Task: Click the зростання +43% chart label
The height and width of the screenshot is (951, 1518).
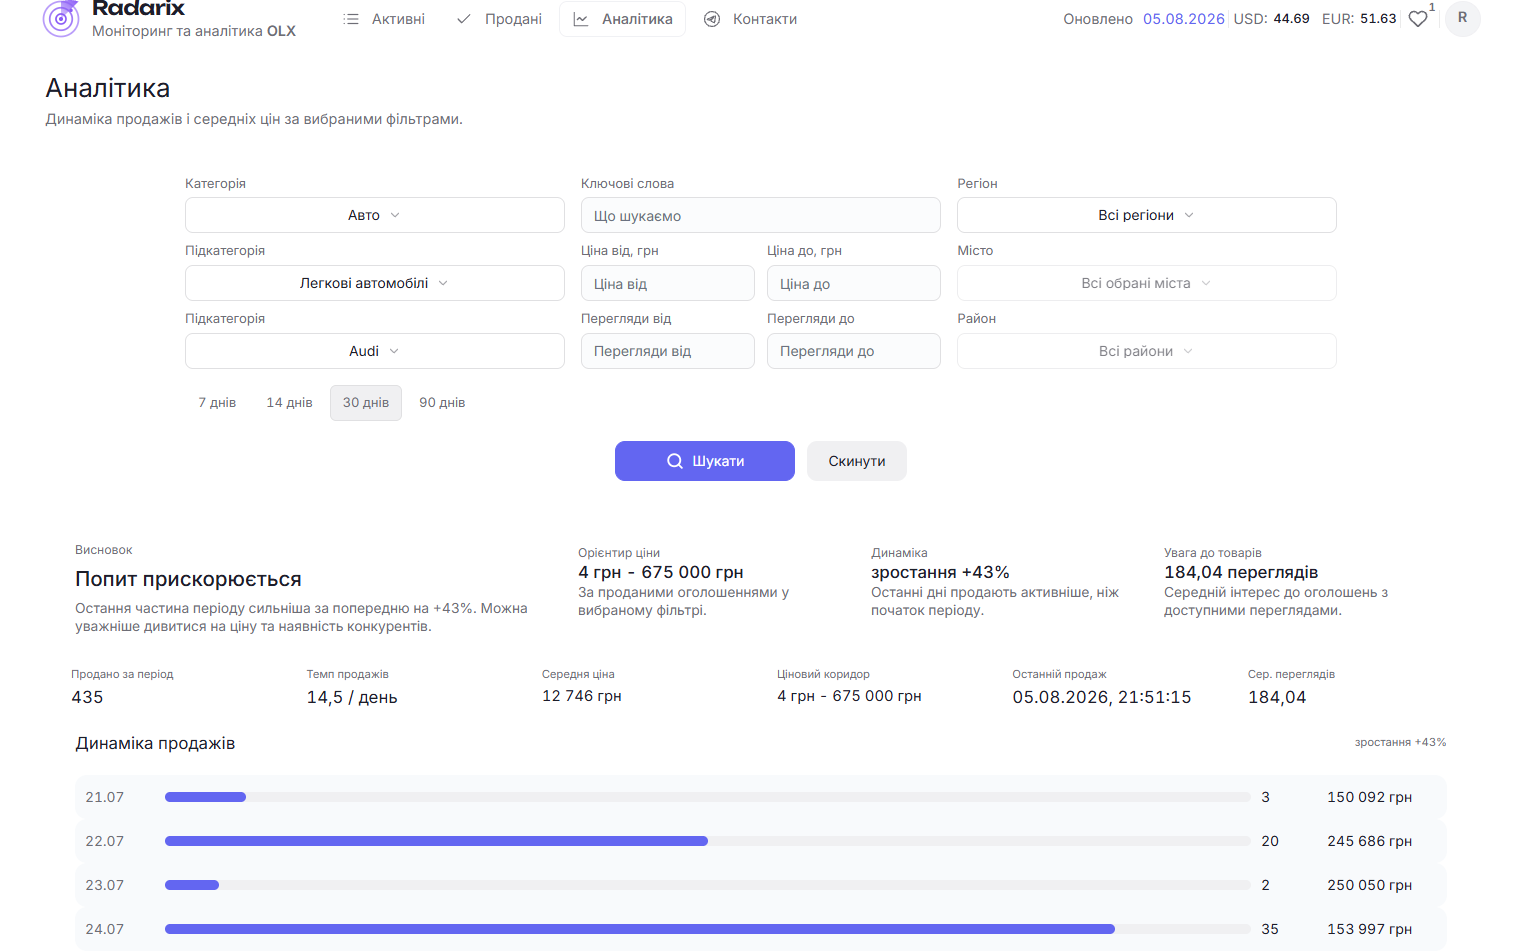Action: click(x=1400, y=742)
